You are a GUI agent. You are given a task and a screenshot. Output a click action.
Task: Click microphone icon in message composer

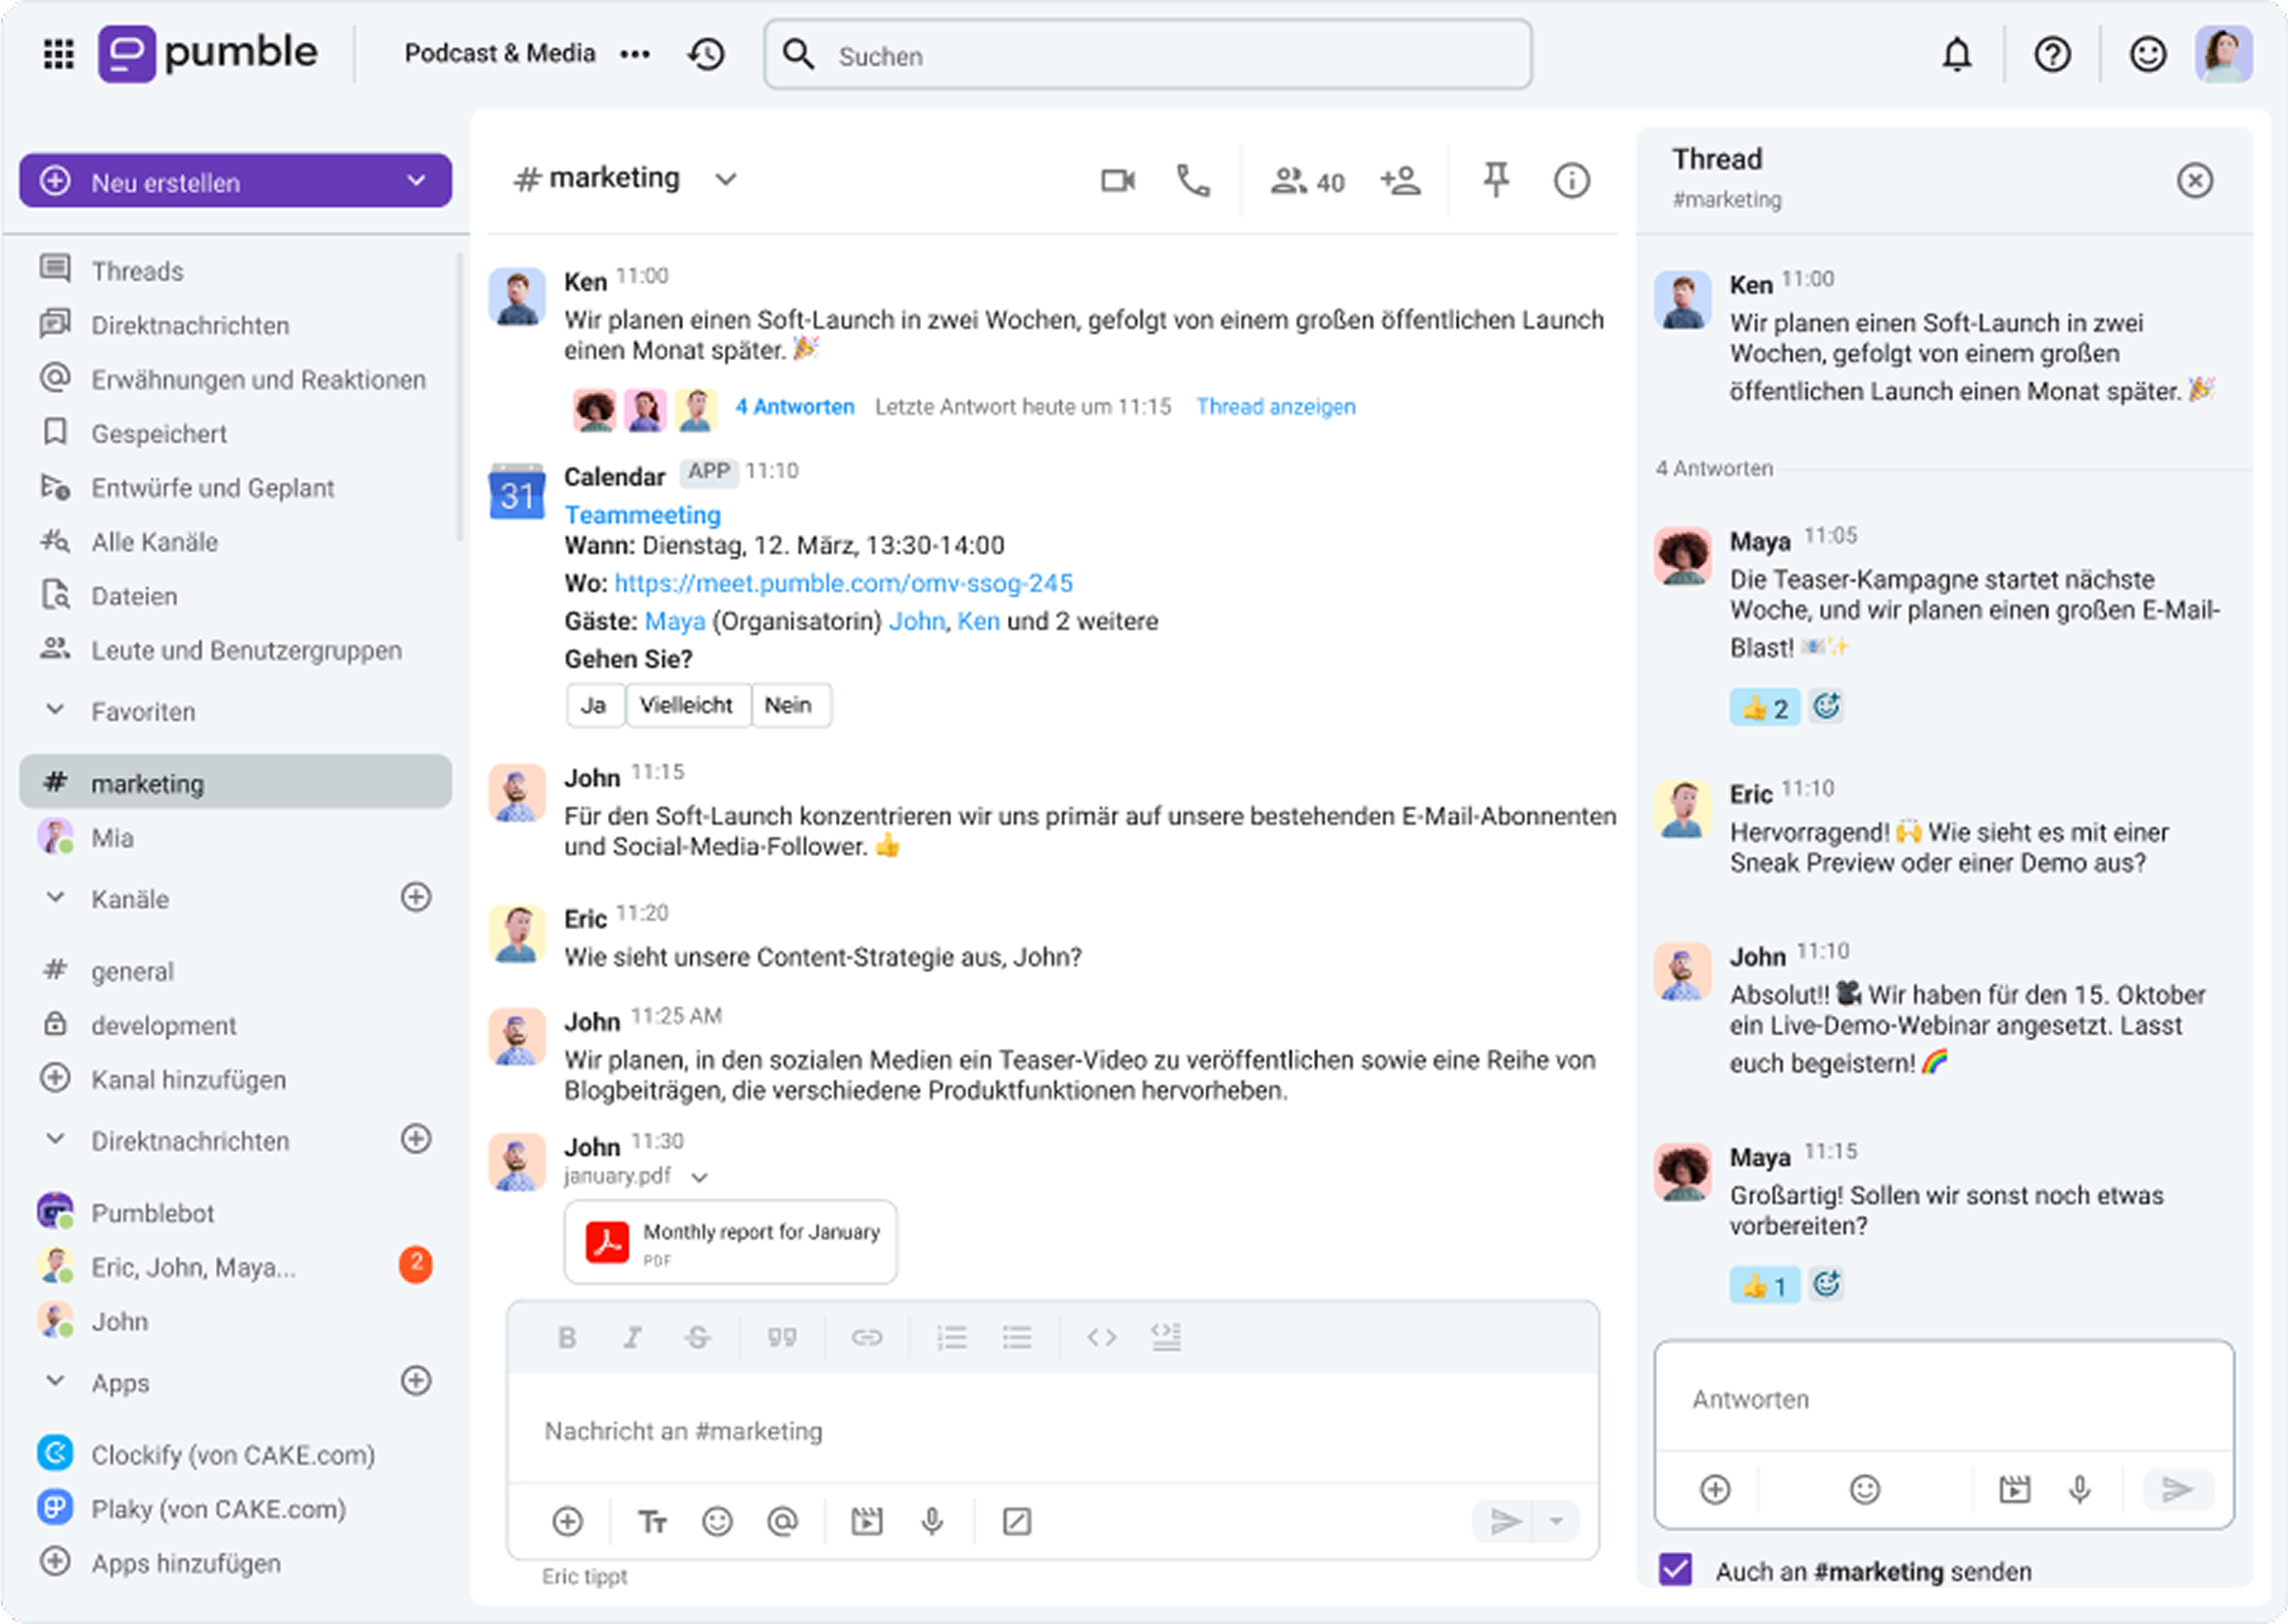(932, 1521)
